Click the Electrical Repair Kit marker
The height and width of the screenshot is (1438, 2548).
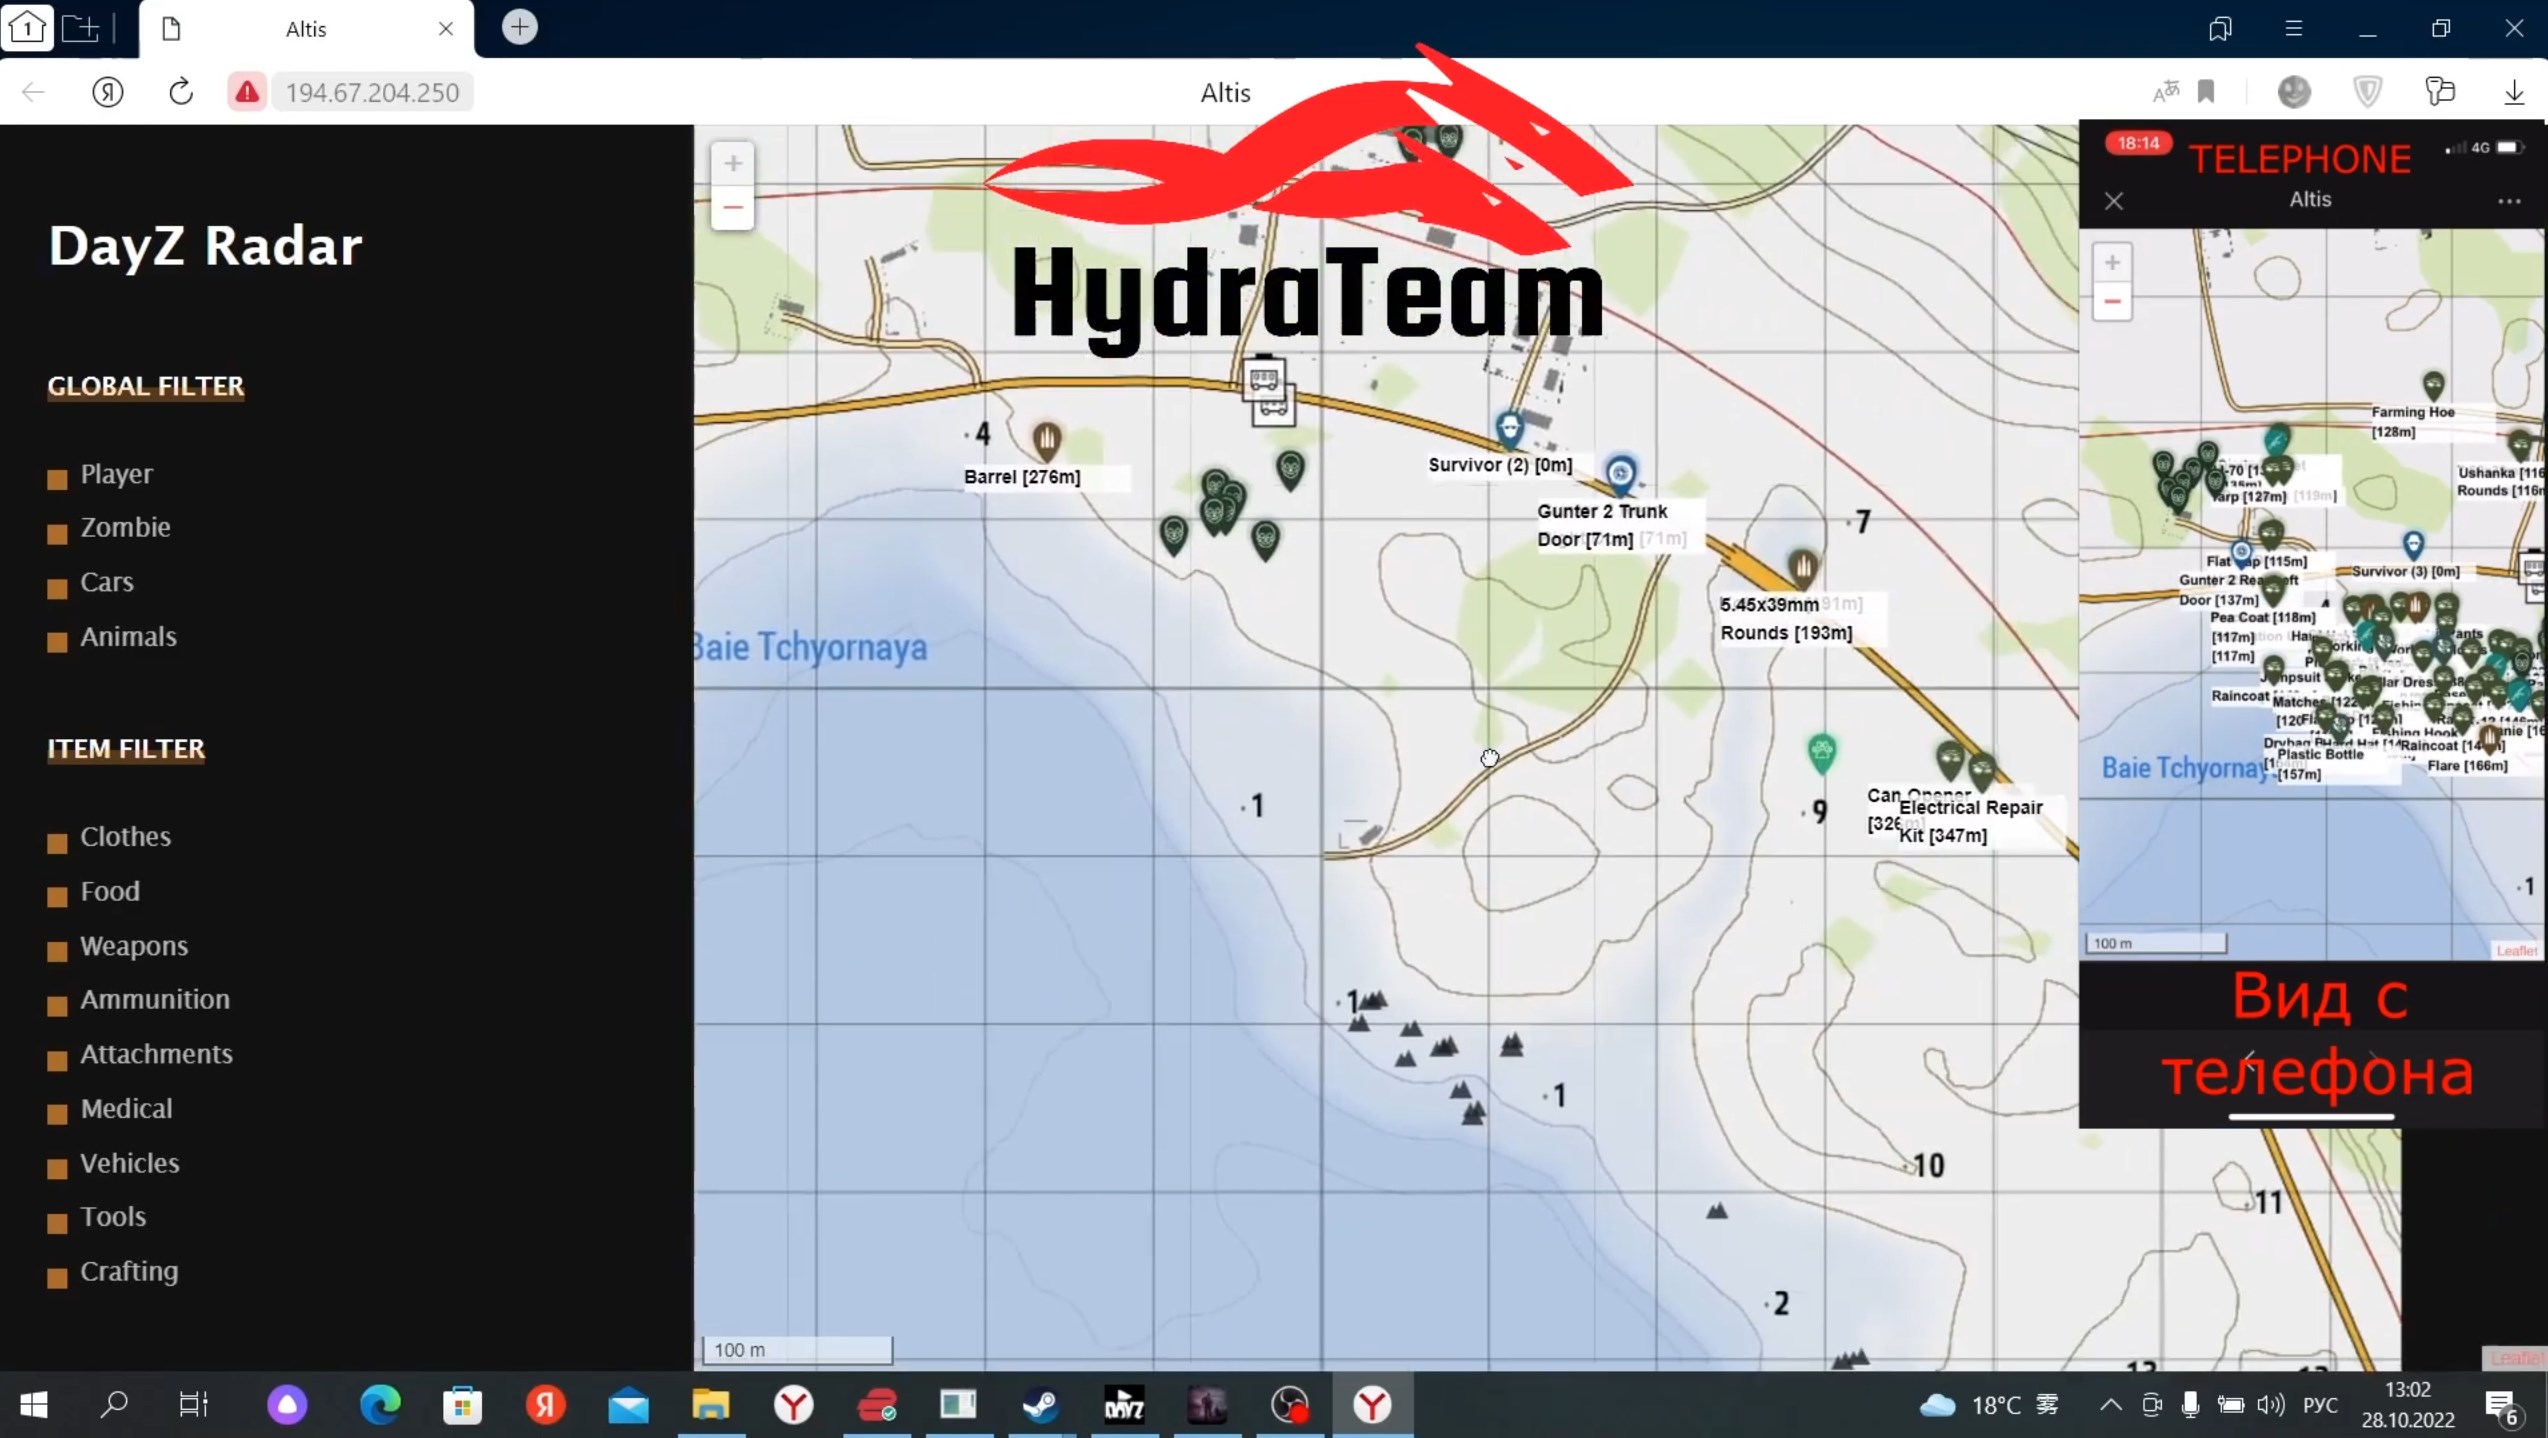point(1981,771)
